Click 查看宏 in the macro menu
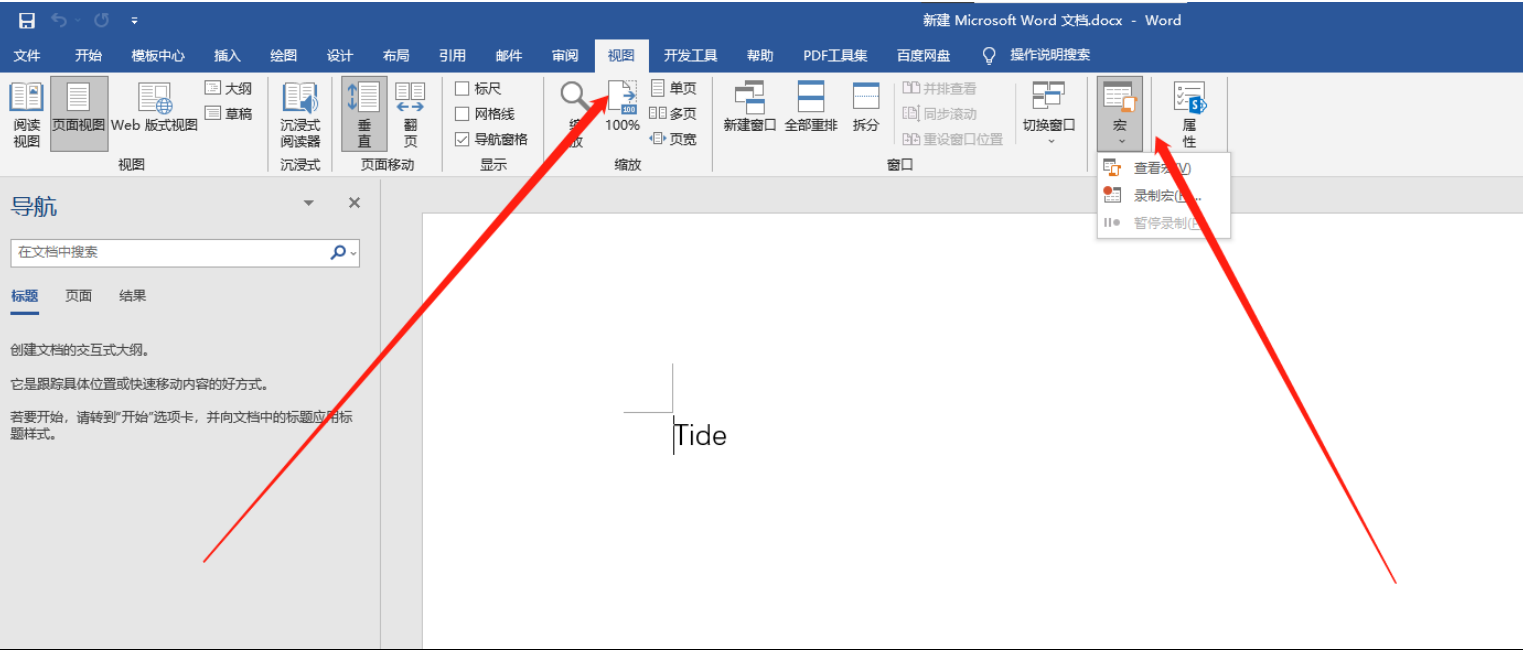The height and width of the screenshot is (650, 1523). 1150,167
